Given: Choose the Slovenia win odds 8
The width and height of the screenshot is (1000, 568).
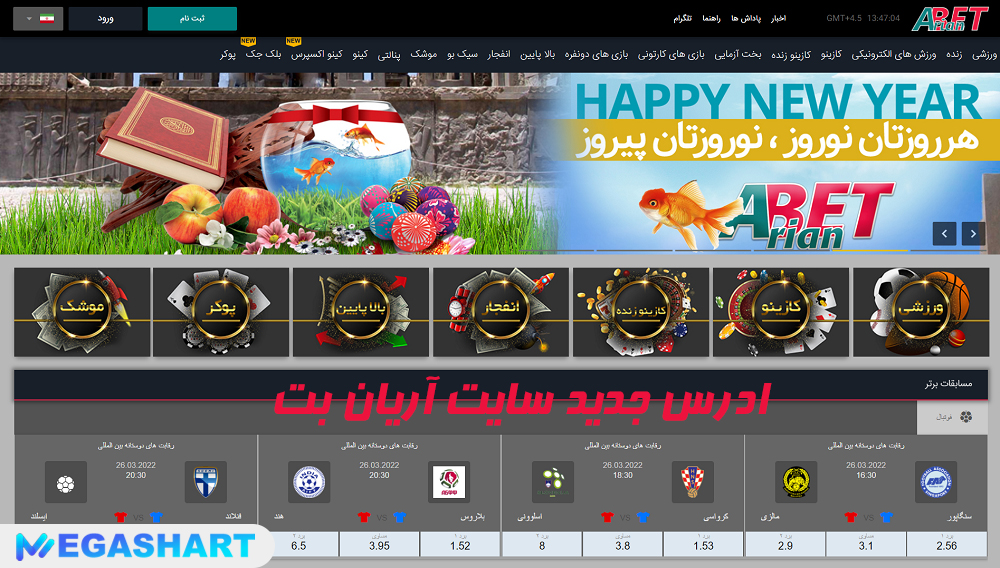Looking at the screenshot, I should [x=542, y=544].
